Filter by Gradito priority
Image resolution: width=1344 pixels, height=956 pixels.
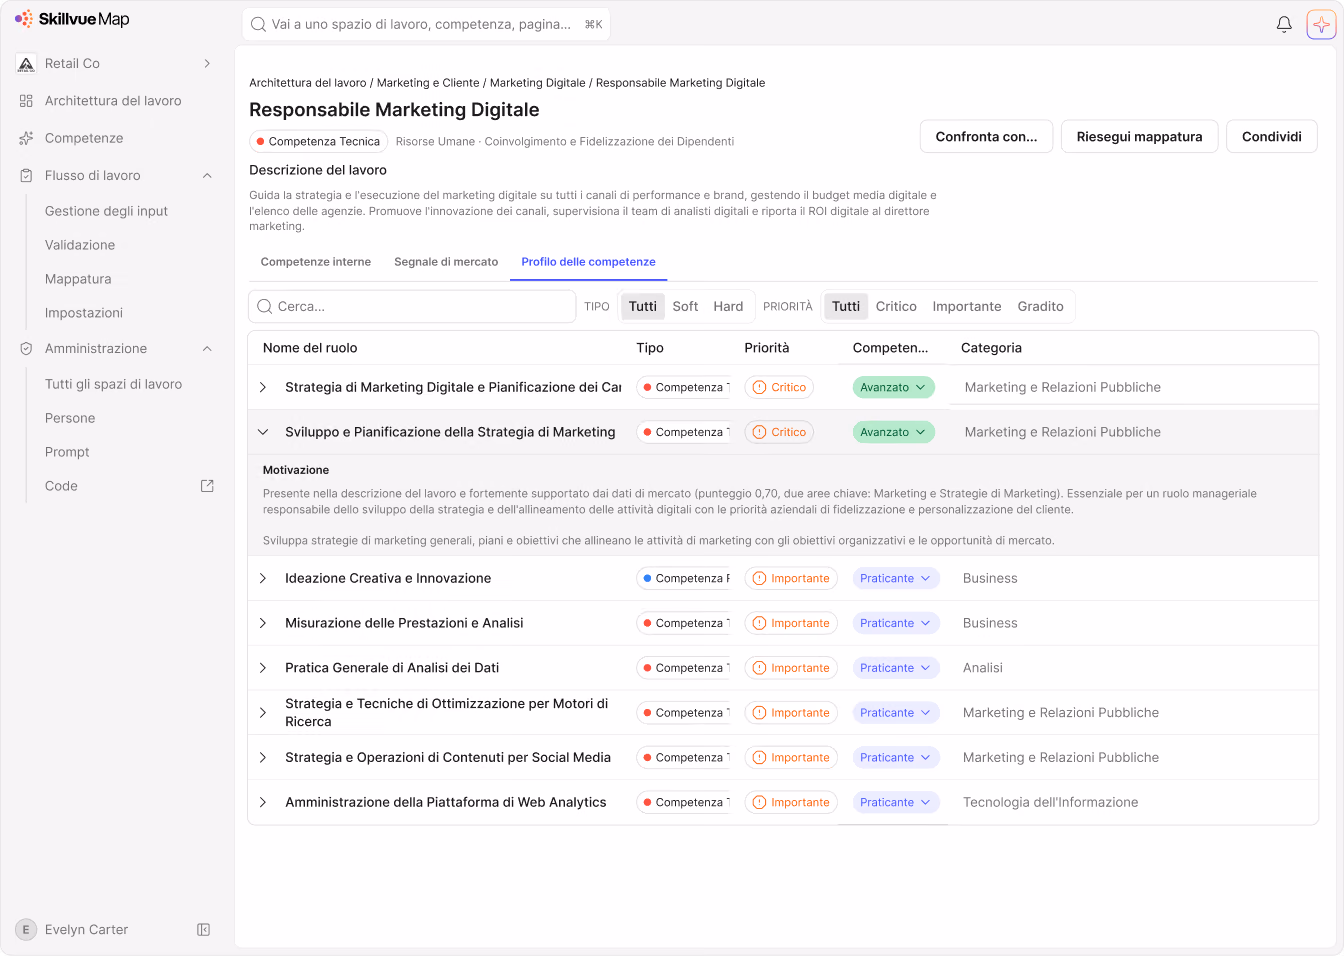click(x=1040, y=306)
